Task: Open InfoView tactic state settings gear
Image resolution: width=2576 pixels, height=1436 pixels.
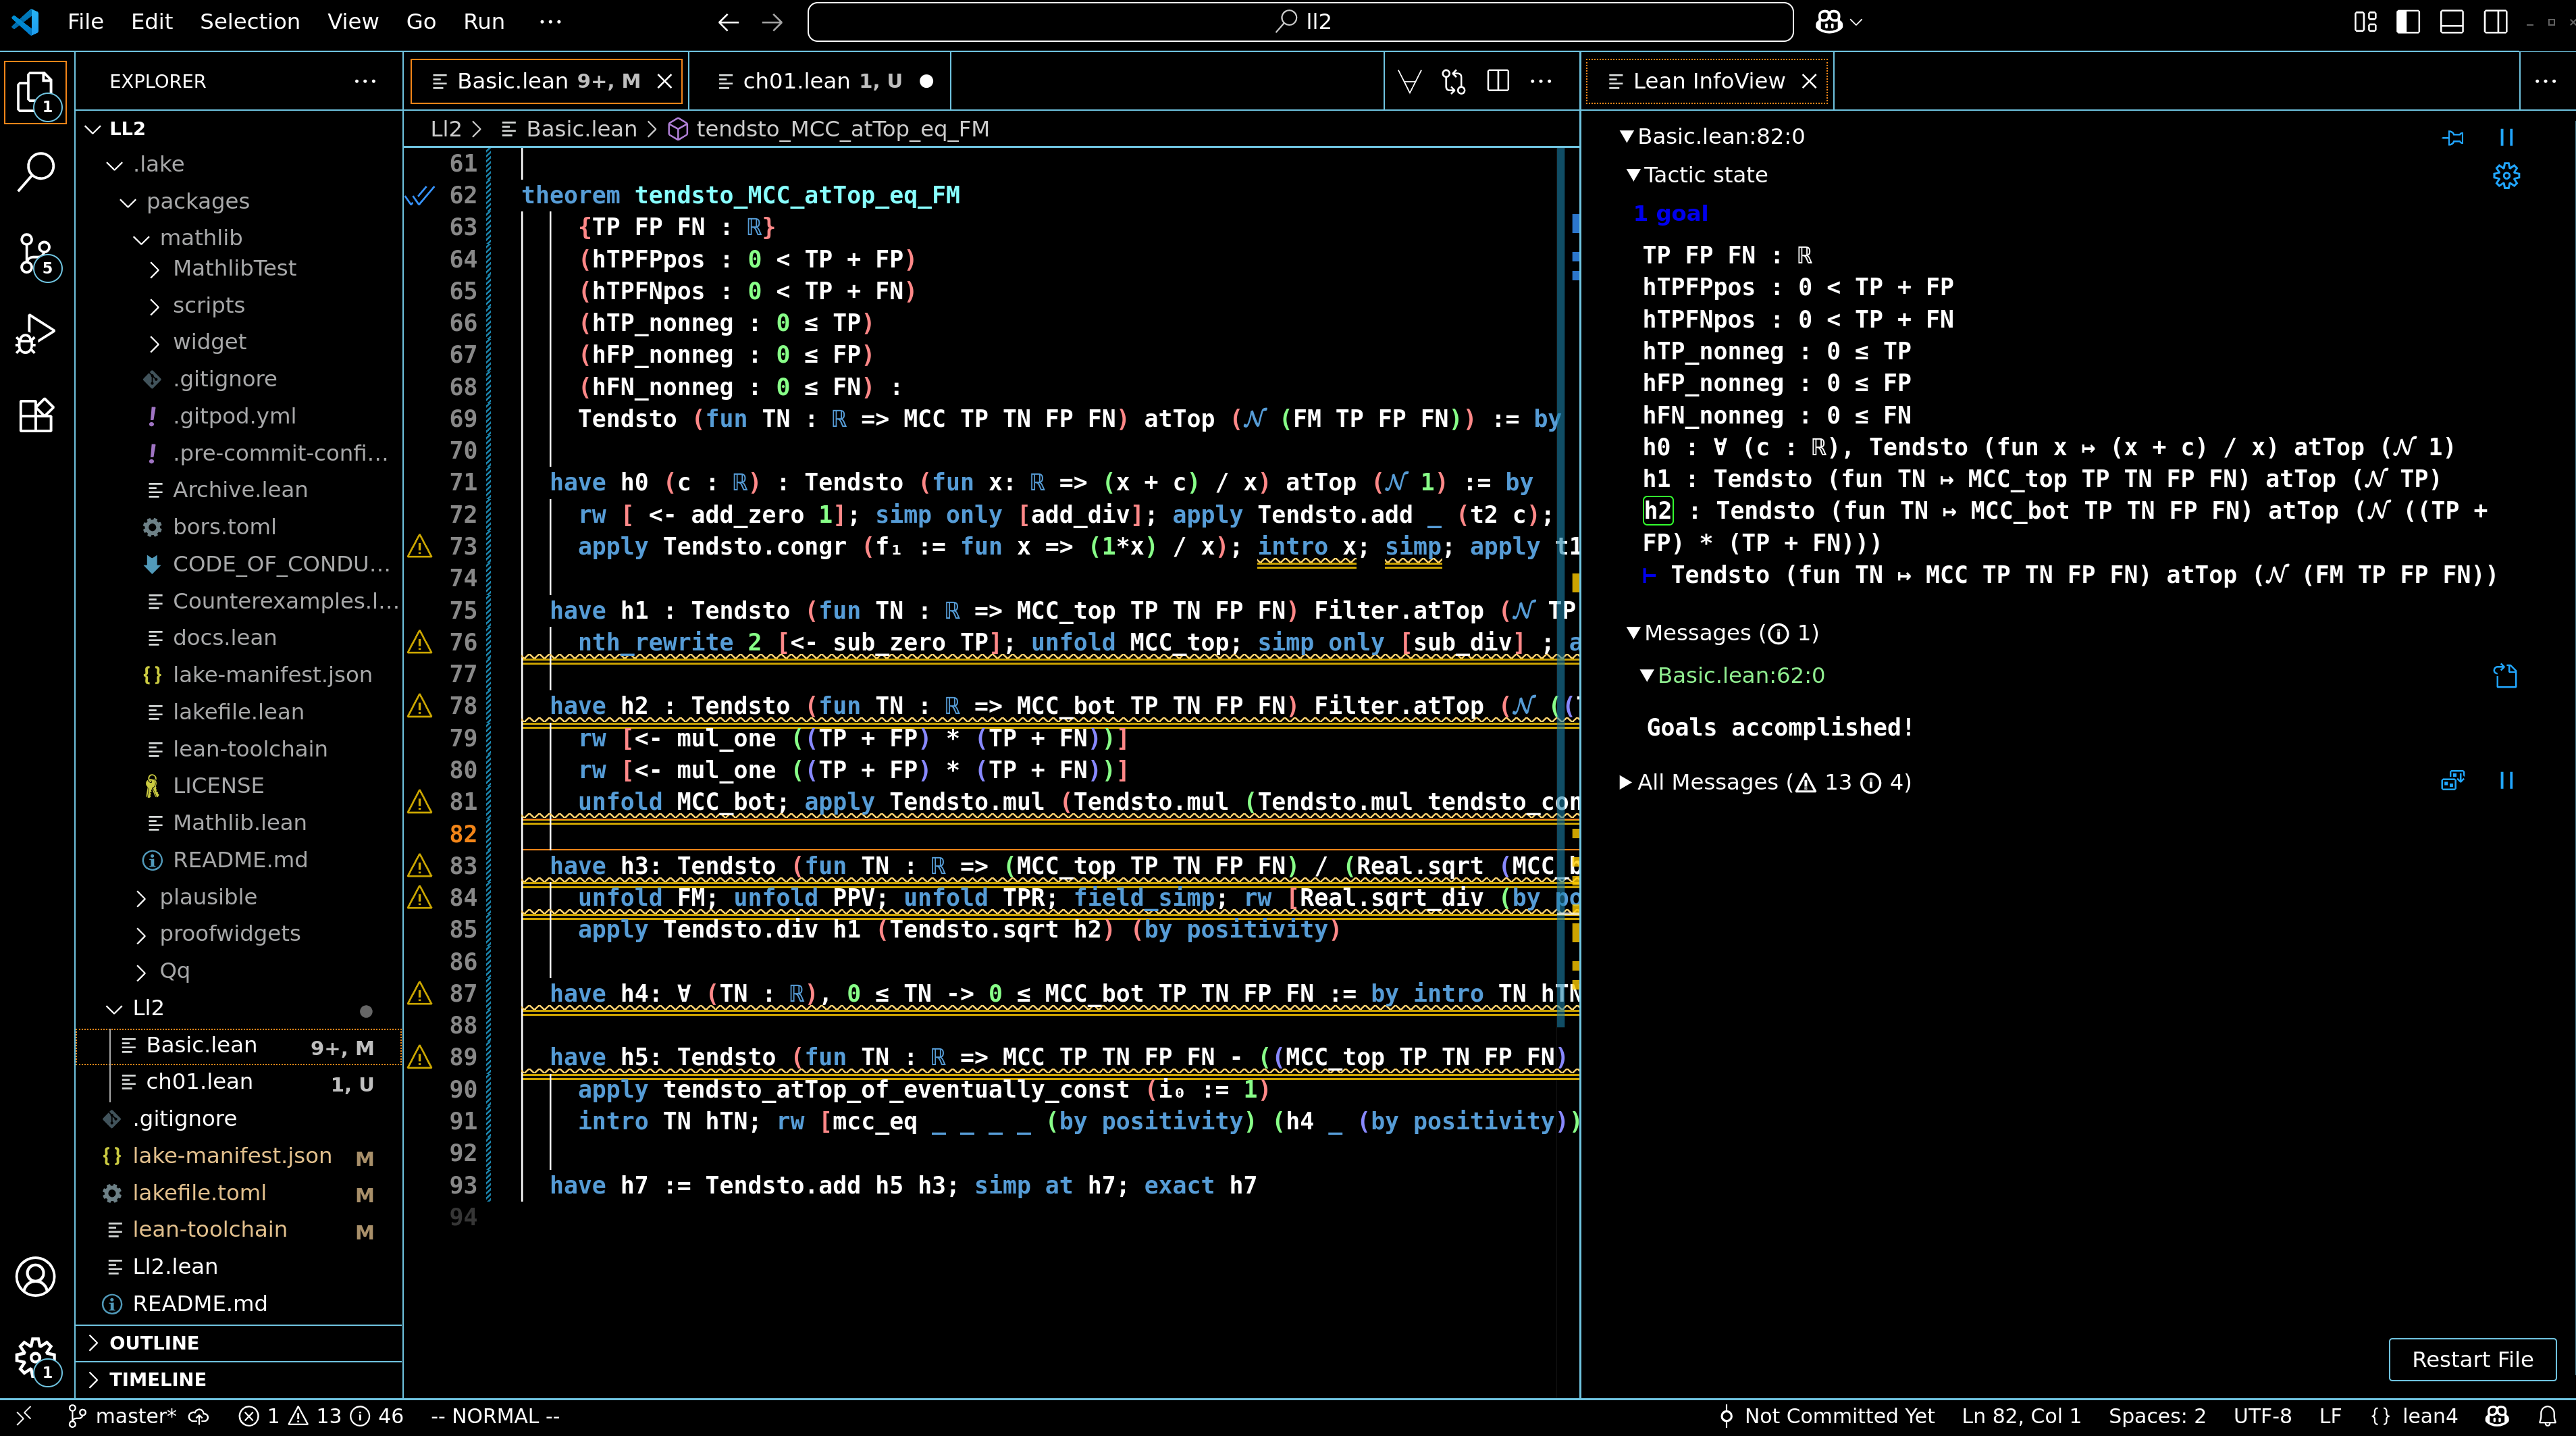Action: point(2506,176)
